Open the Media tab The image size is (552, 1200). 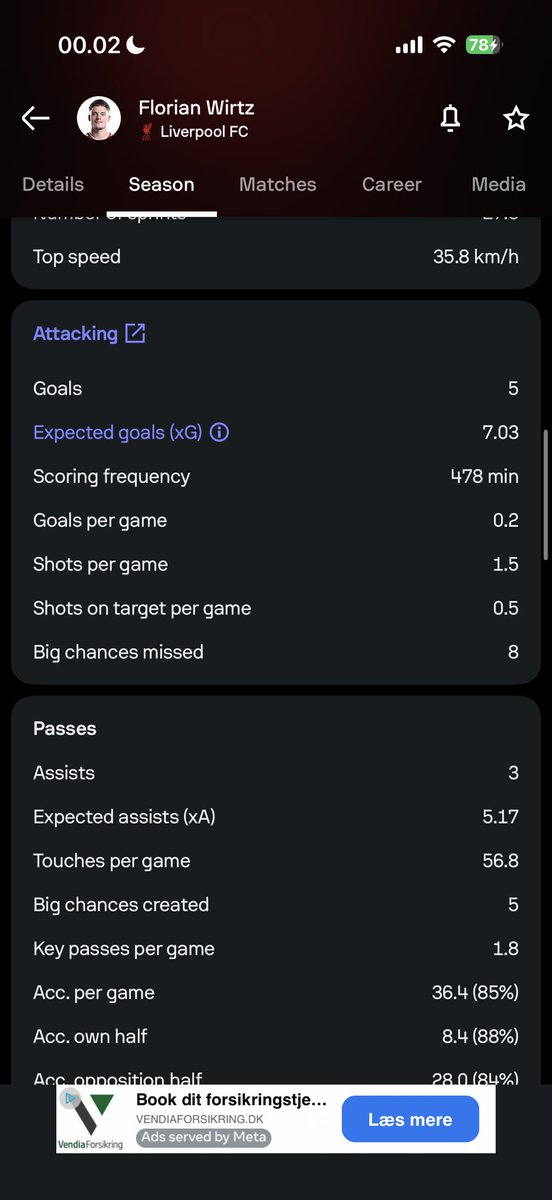coord(498,184)
